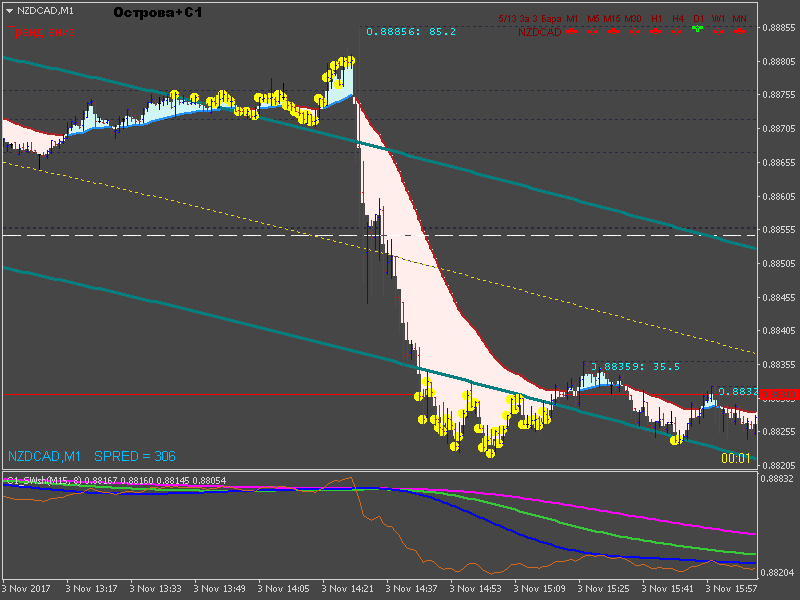800x600 pixels.
Task: Click the '0.88856: 85.2' price label
Action: (x=411, y=32)
